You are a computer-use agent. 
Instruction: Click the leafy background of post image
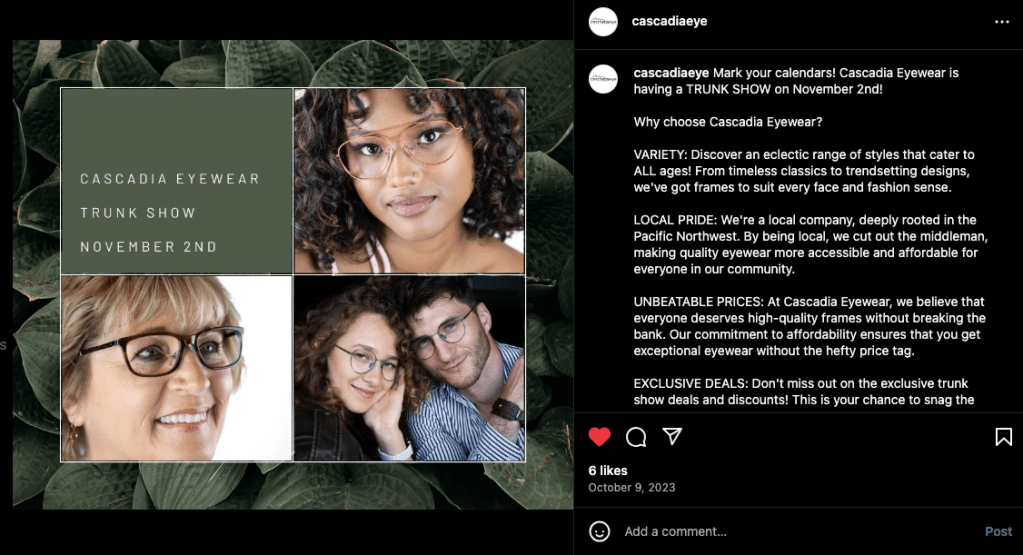tap(292, 486)
